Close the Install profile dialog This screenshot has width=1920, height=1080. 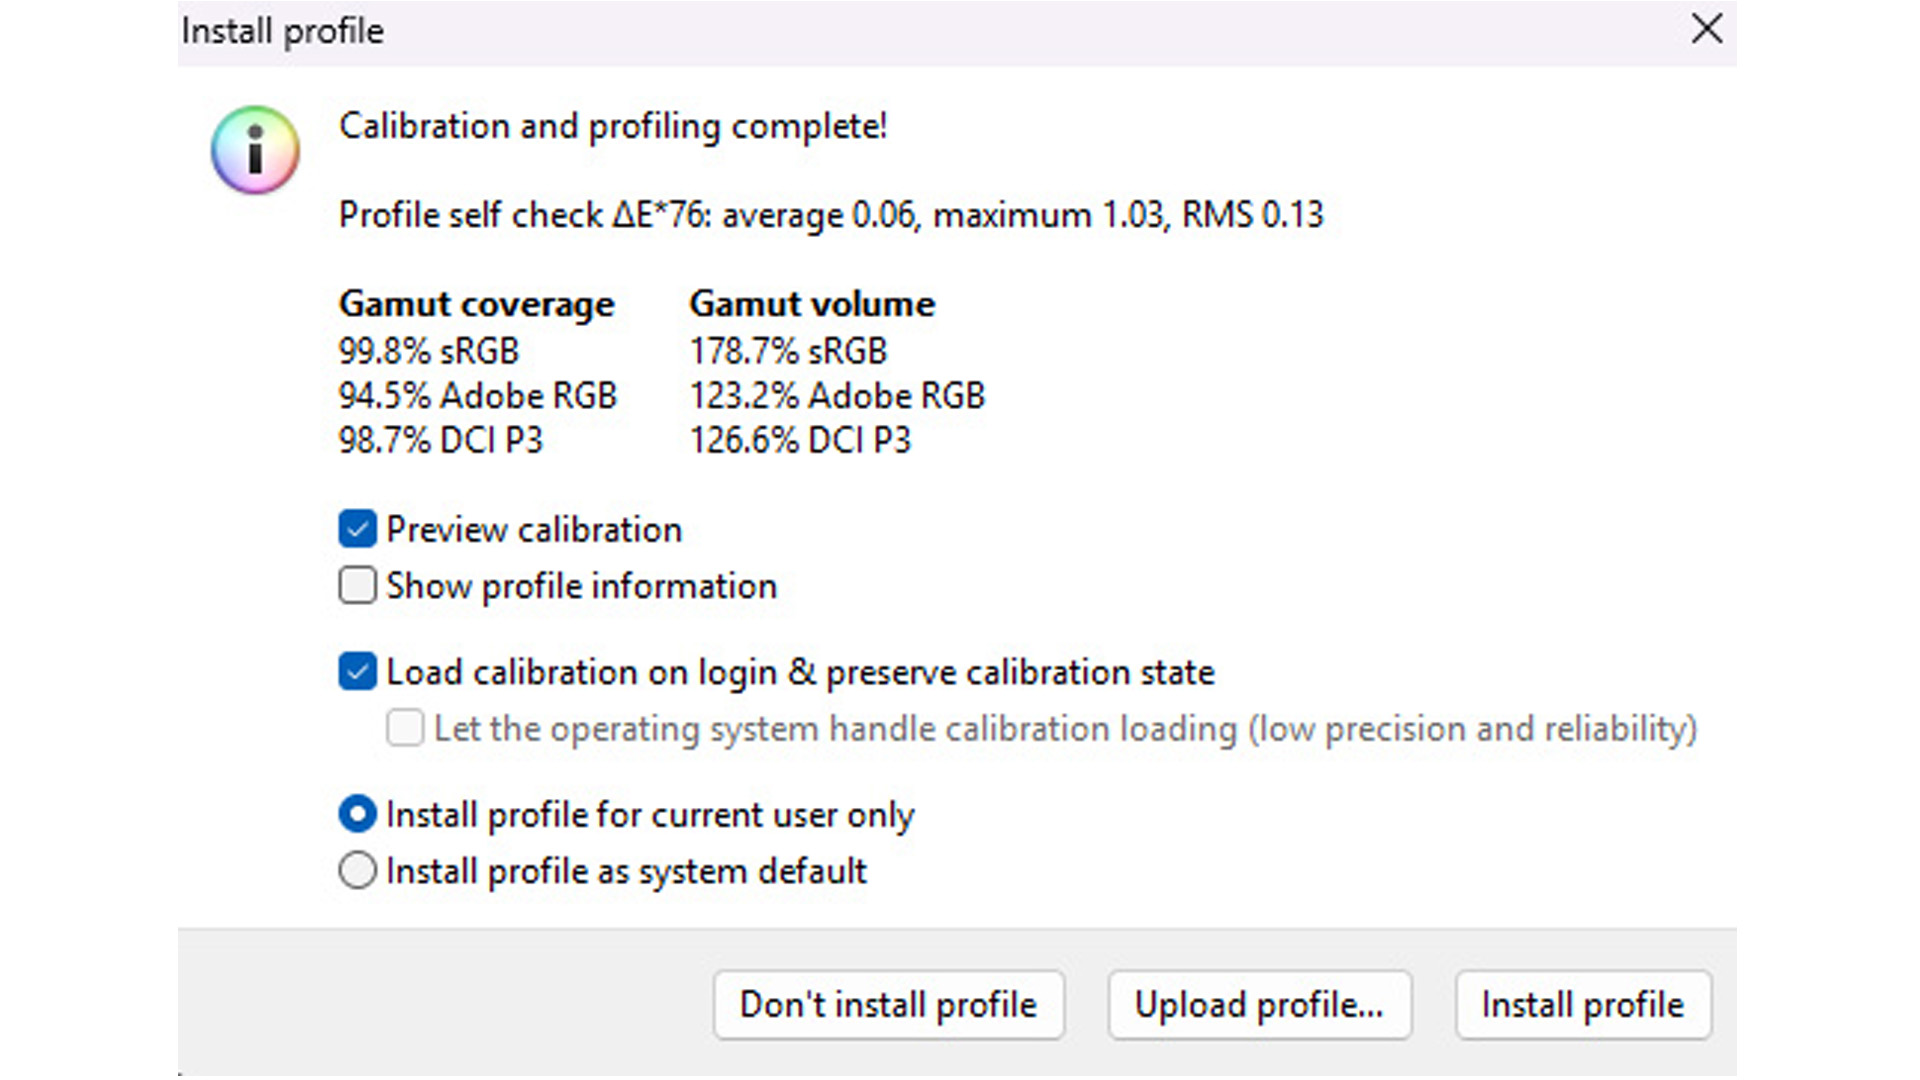pos(1707,30)
